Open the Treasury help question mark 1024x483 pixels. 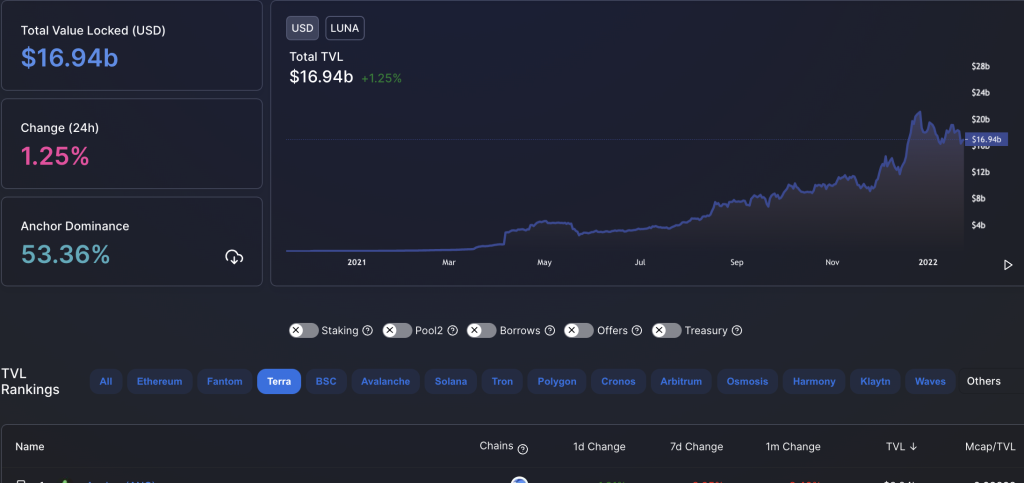(737, 330)
